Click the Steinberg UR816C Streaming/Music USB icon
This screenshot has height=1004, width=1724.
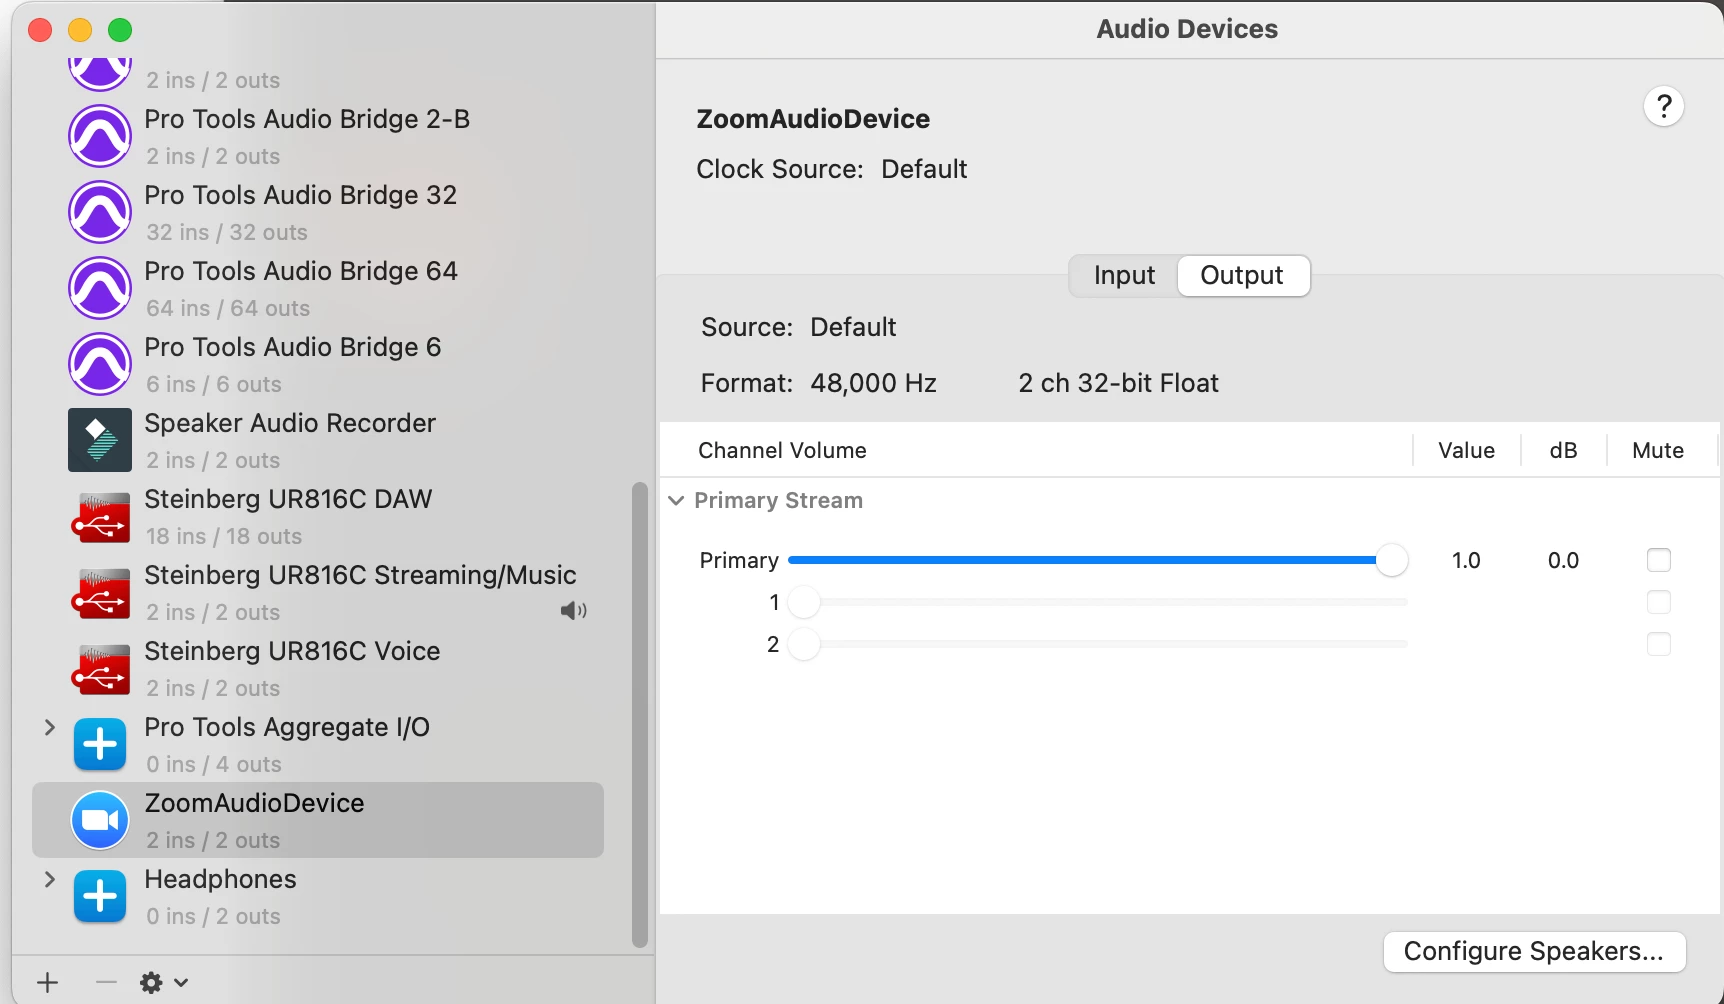(100, 593)
